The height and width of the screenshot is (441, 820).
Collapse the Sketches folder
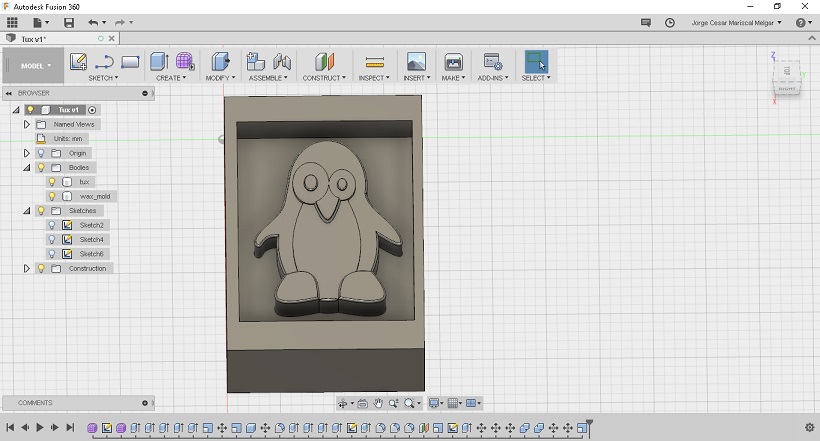(26, 211)
